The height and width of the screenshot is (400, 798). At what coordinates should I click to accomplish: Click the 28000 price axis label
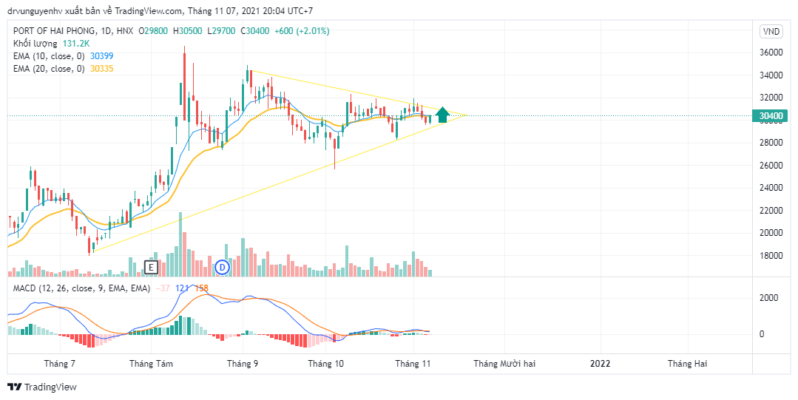[x=771, y=142]
